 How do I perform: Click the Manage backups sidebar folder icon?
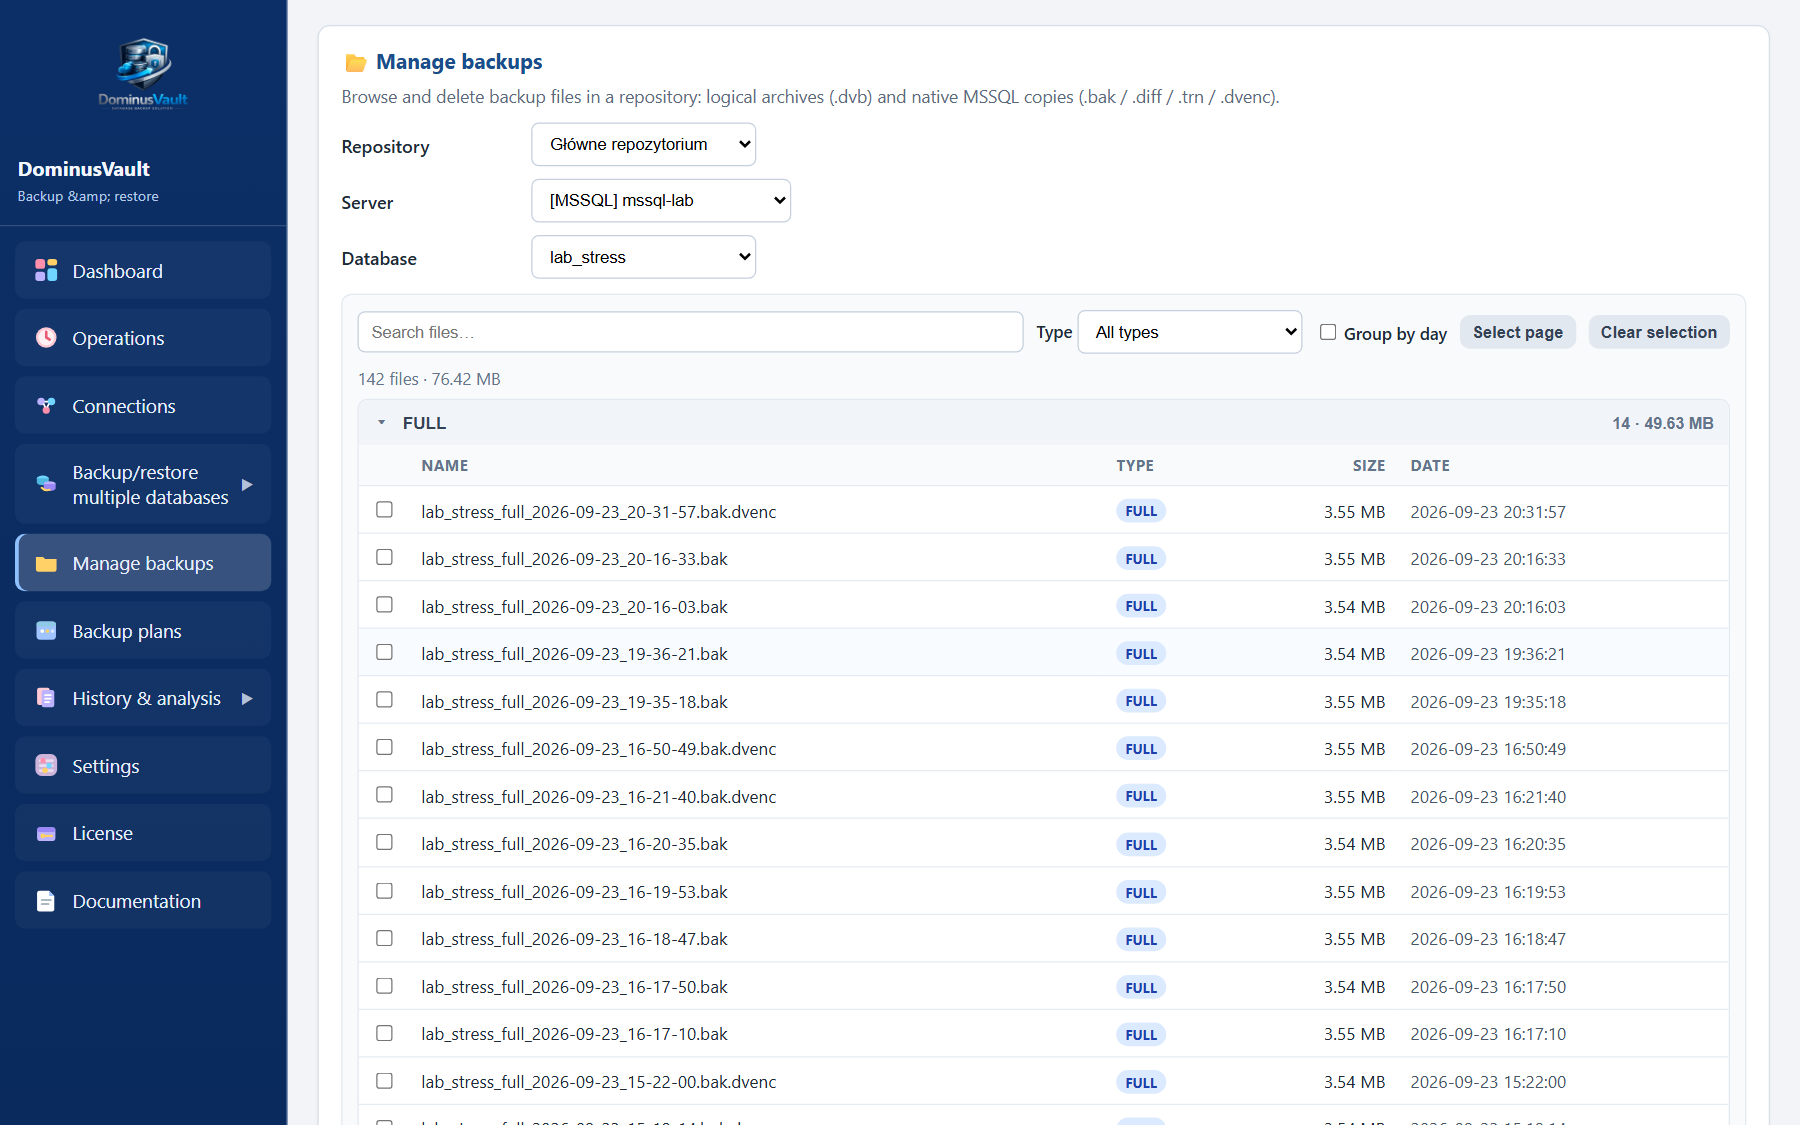click(46, 563)
